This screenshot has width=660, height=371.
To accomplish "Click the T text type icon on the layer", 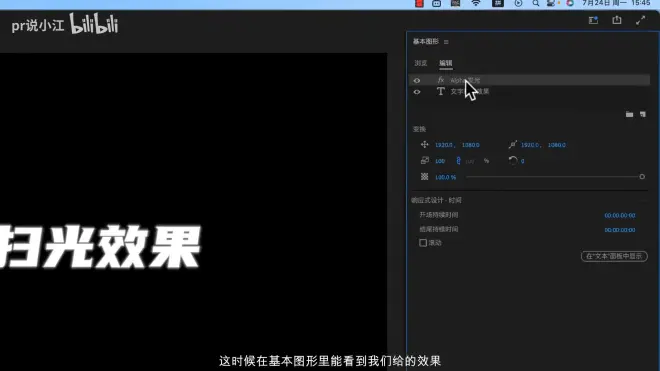I will click(x=441, y=91).
